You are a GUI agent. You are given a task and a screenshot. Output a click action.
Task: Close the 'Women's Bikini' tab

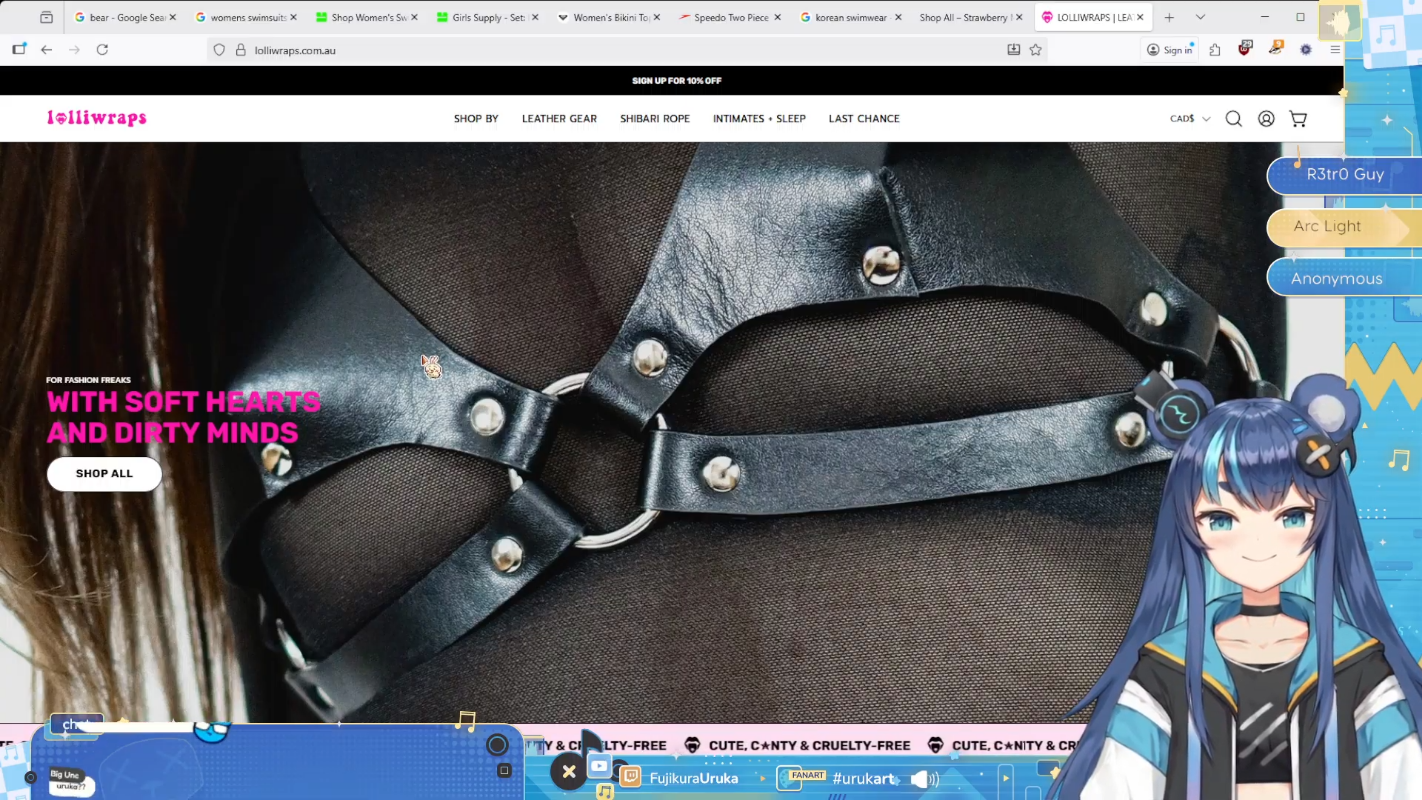coord(656,17)
